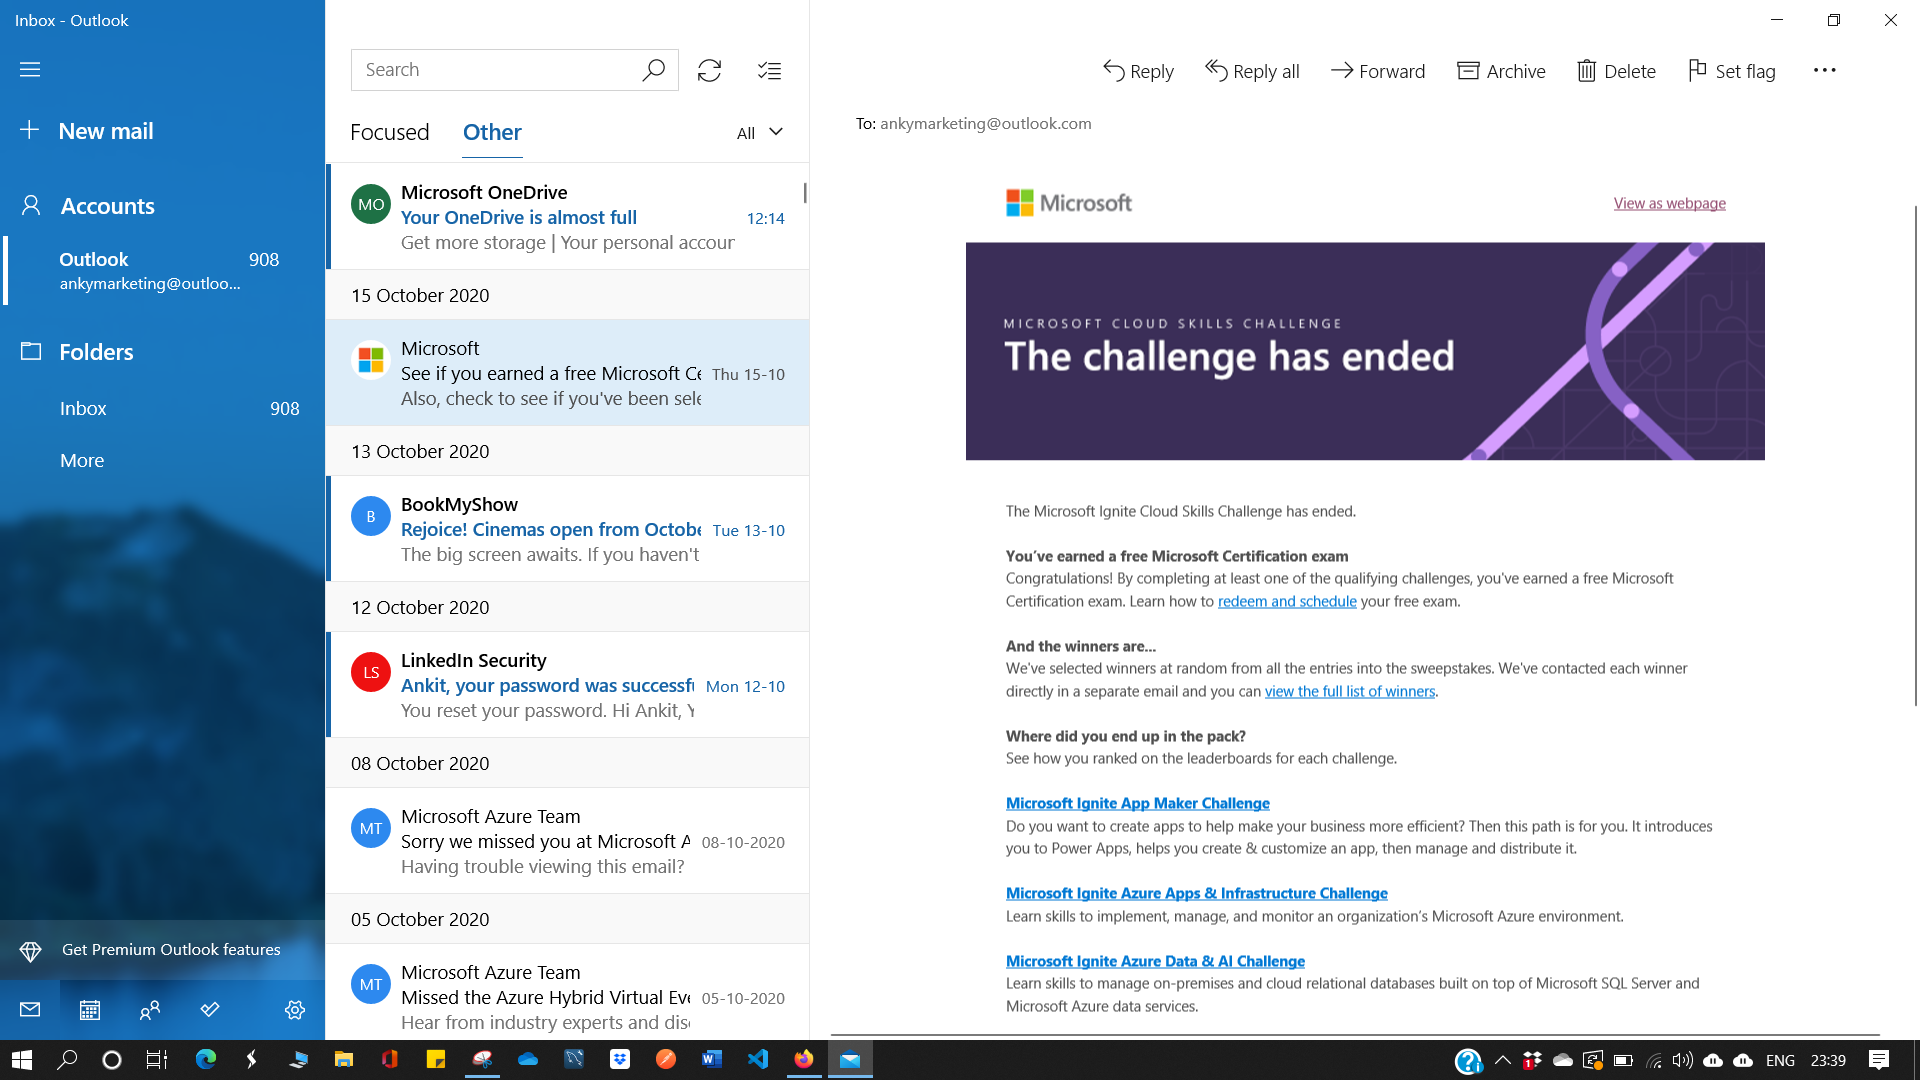
Task: Open Firefox from taskbar
Action: 804,1060
